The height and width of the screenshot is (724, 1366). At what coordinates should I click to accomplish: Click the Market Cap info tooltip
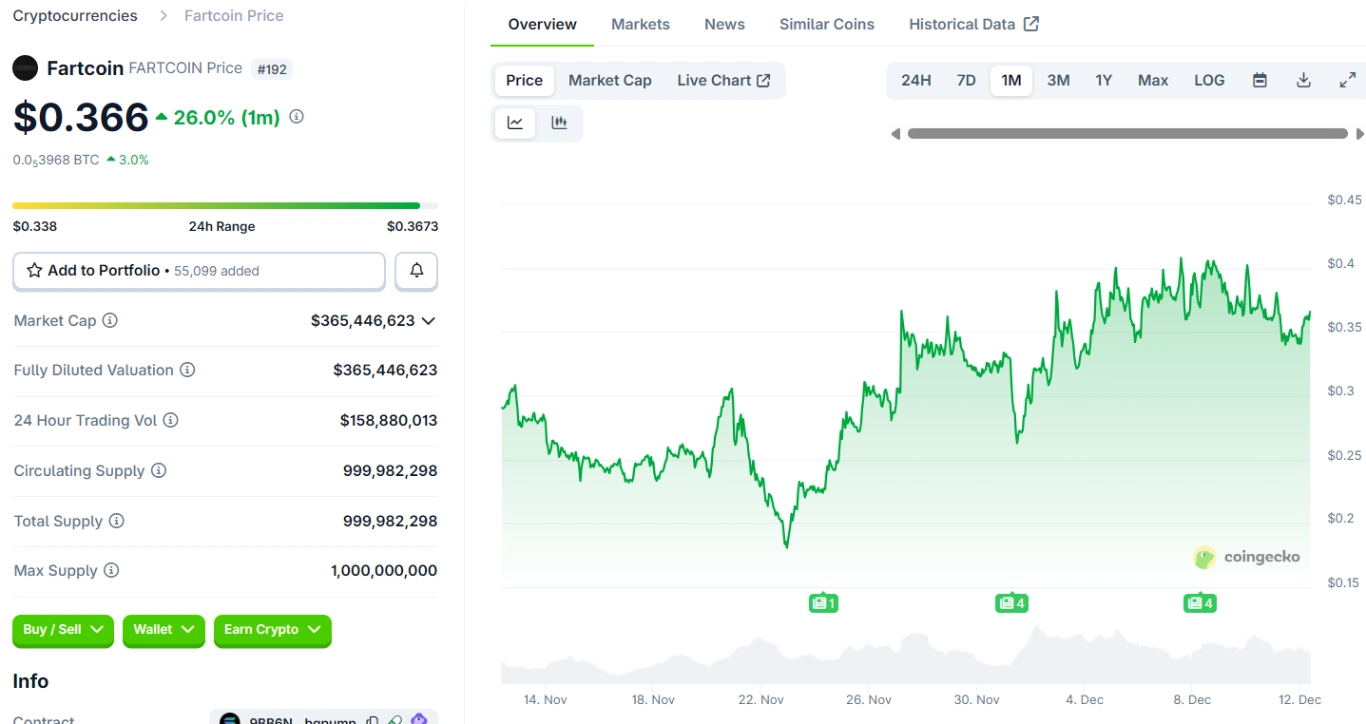point(111,320)
